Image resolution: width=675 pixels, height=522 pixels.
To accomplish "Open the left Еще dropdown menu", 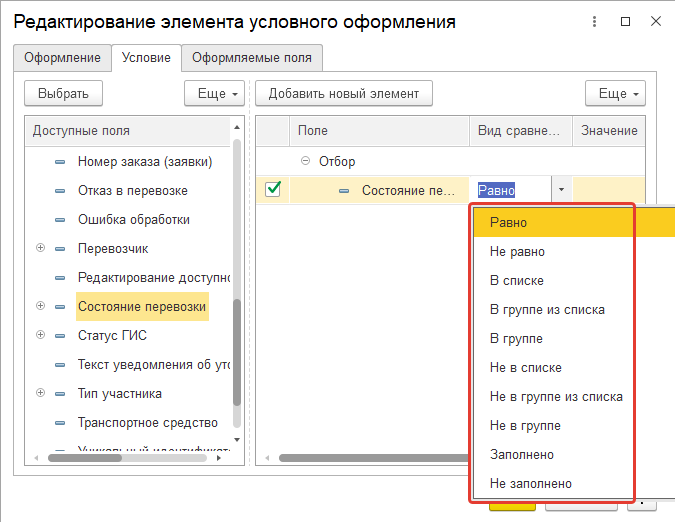I will (214, 93).
